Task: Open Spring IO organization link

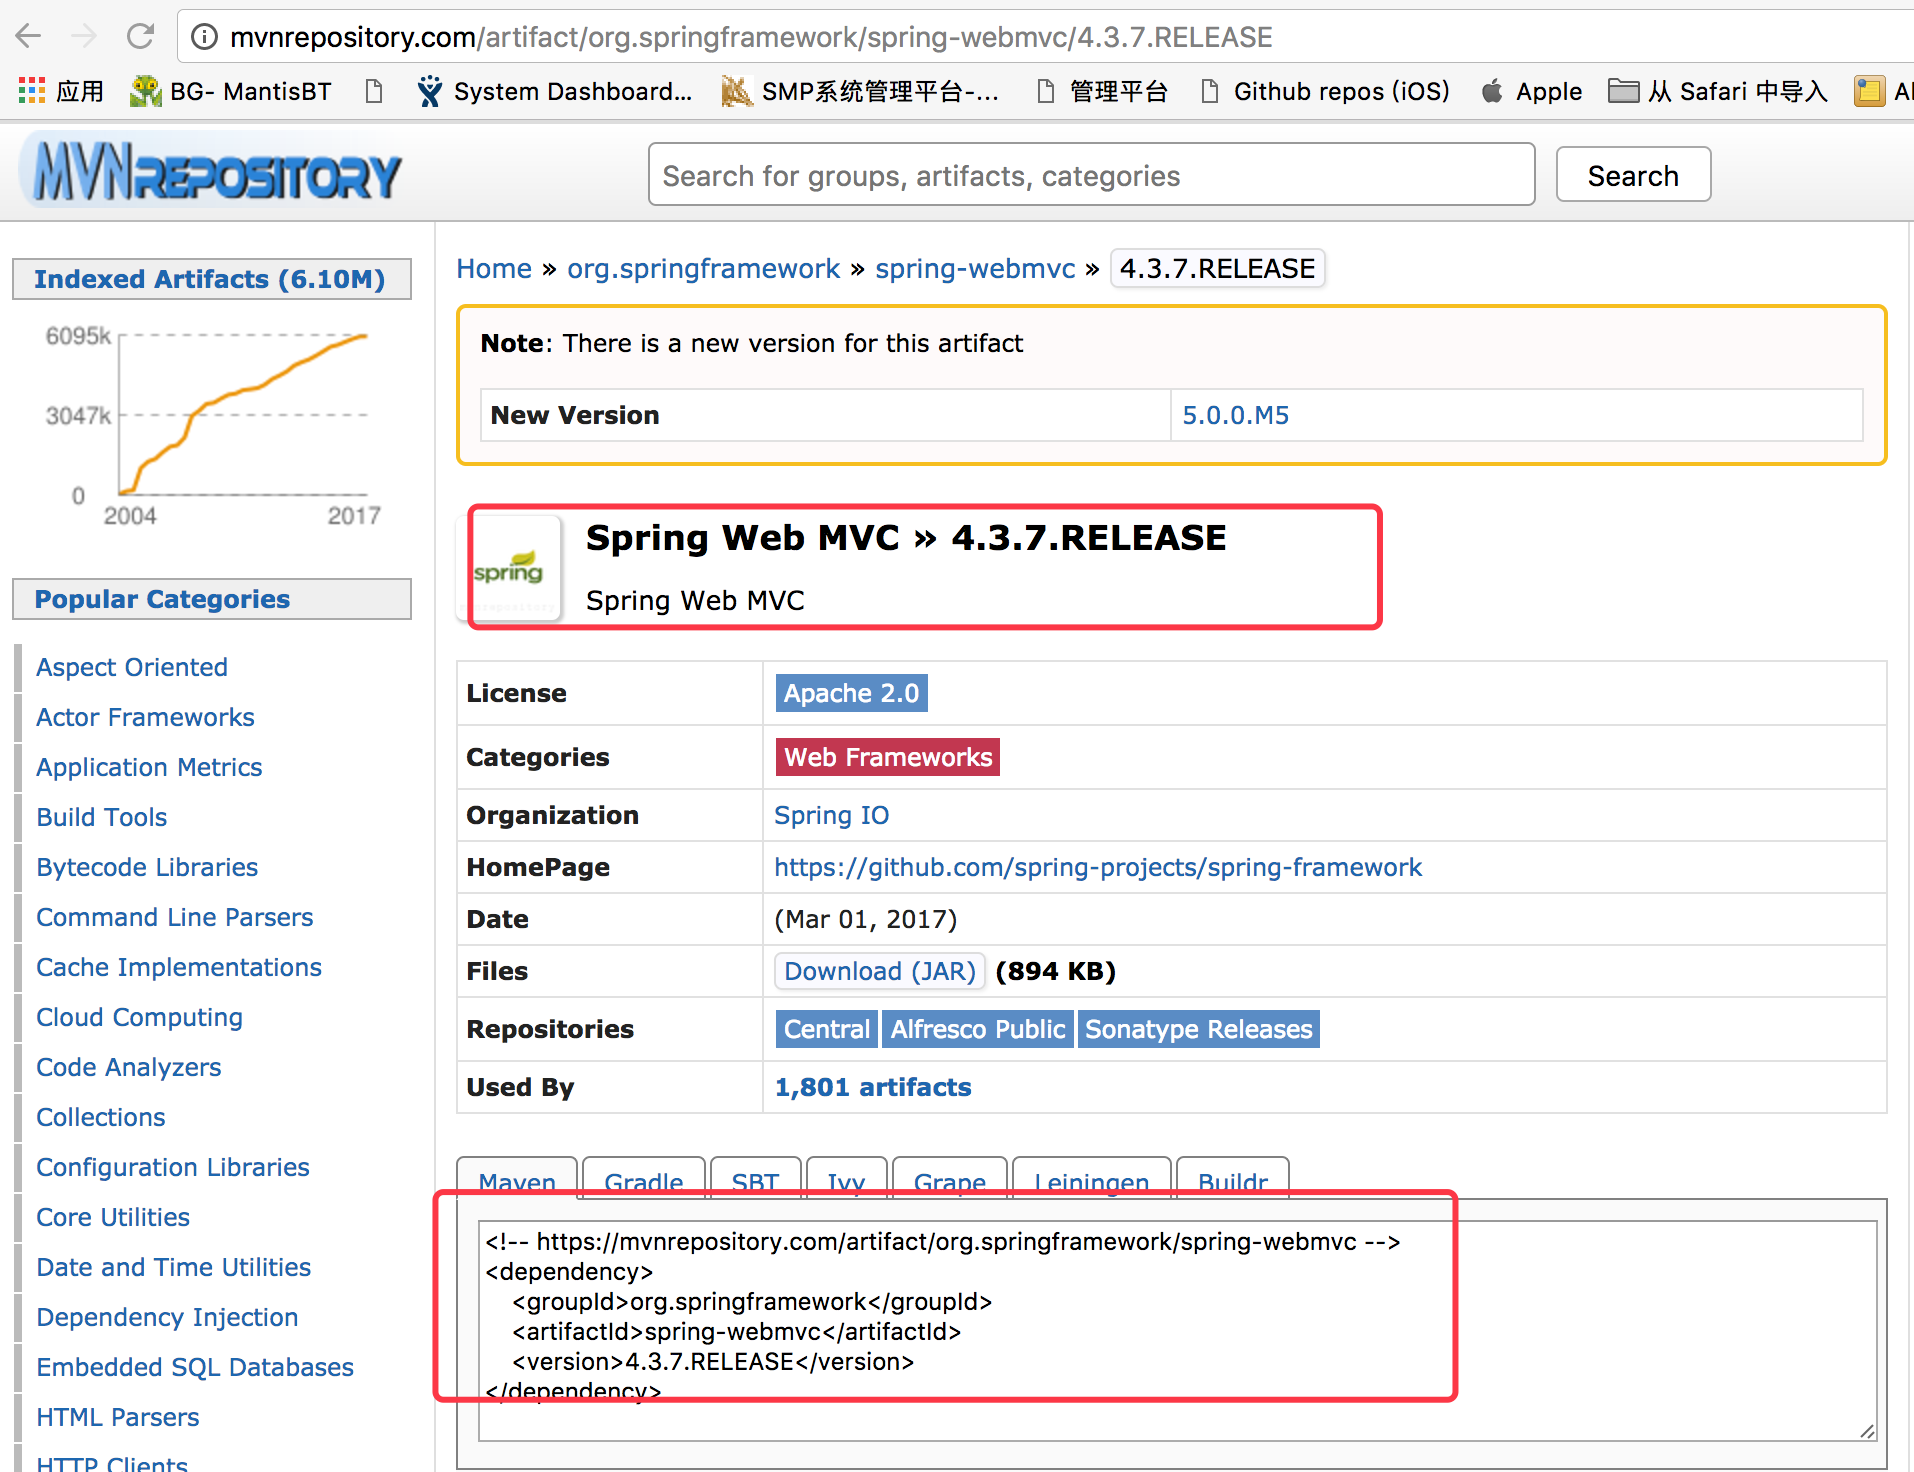Action: pos(831,815)
